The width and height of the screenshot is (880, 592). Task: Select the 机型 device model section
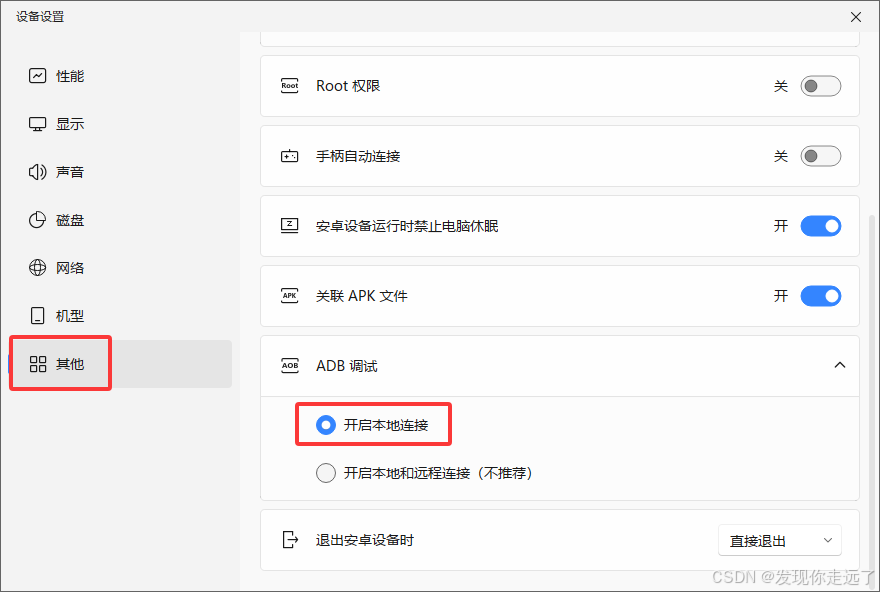(120, 316)
